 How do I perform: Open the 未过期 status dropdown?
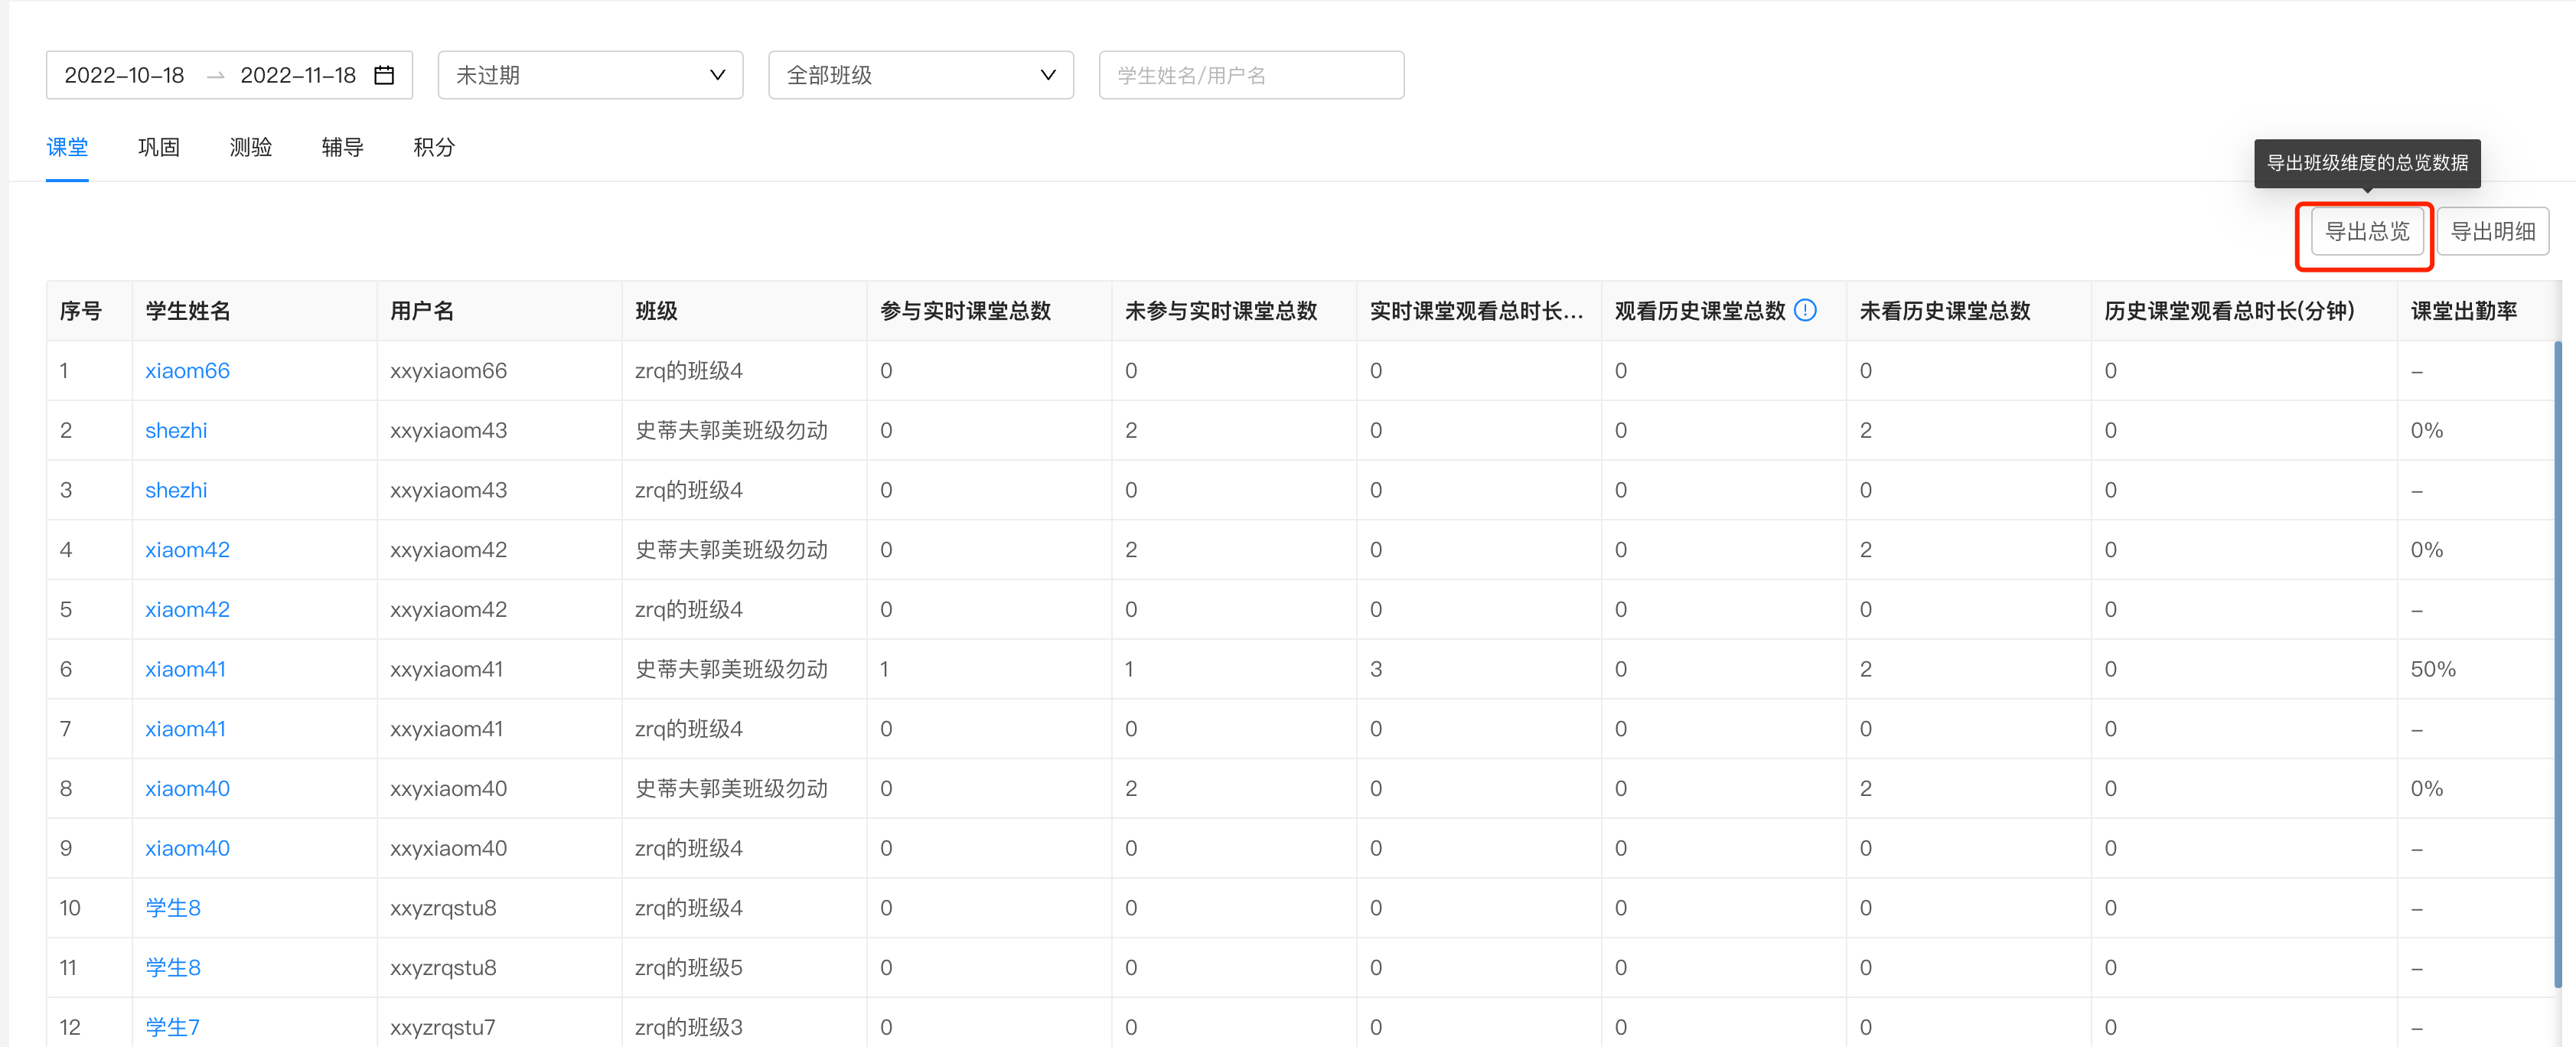pos(590,75)
